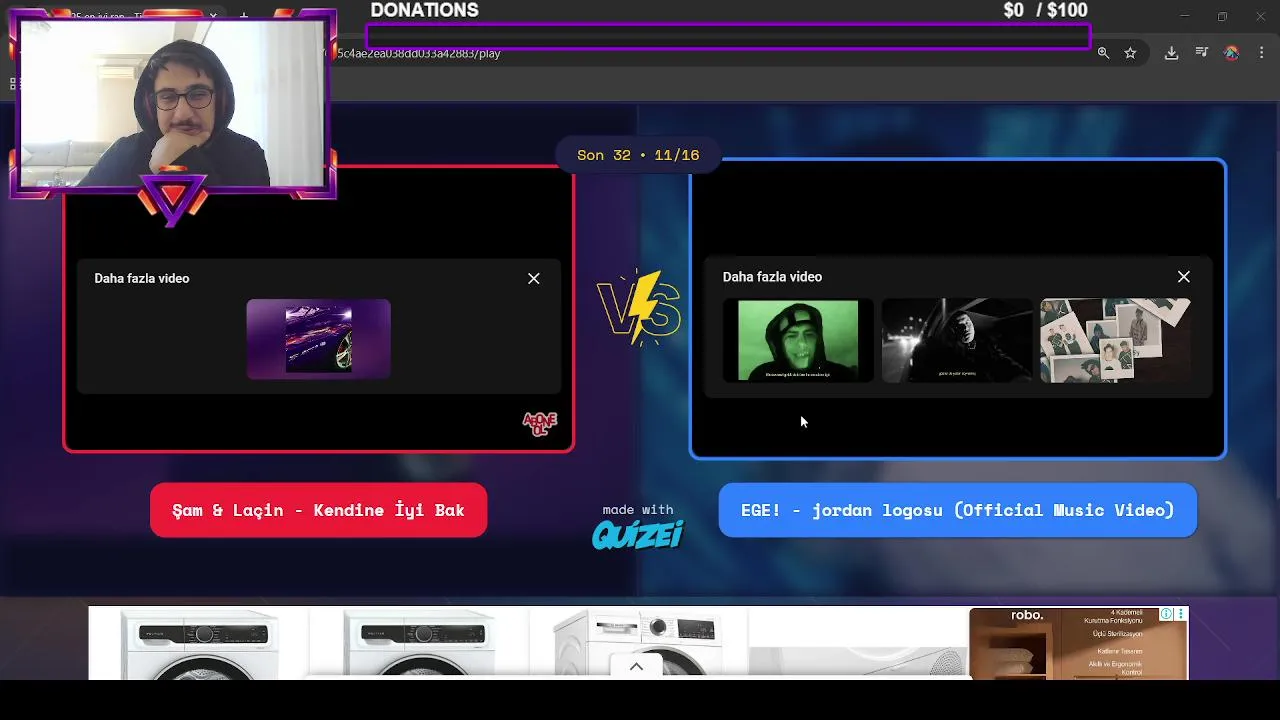Screen dimensions: 1280x720
Task: Click the first washing machine ad image
Action: (x=201, y=644)
